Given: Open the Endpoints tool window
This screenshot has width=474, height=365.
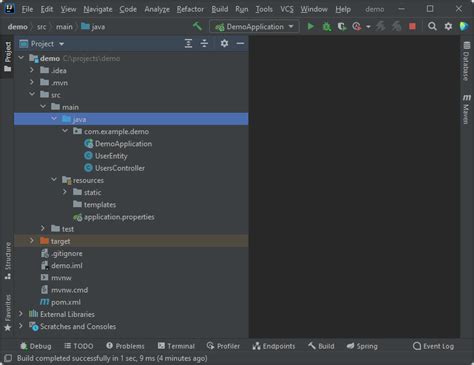Looking at the screenshot, I should (274, 346).
